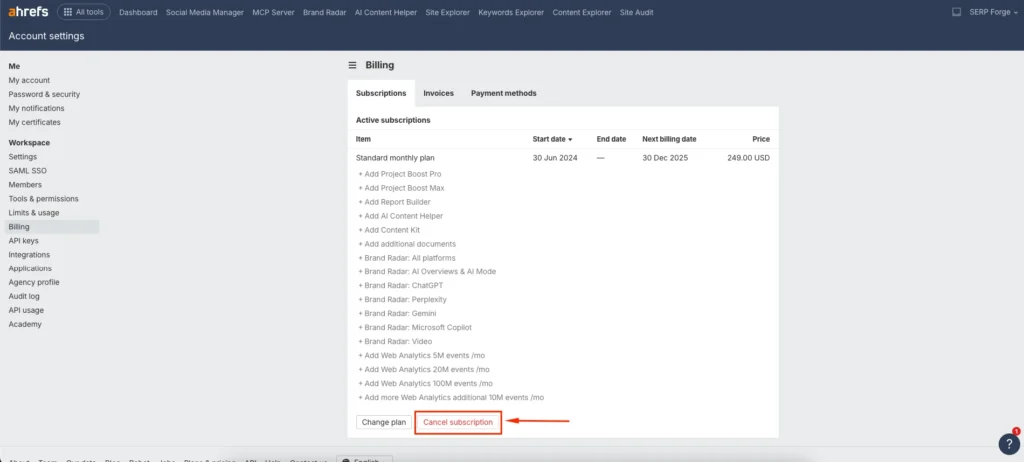Image resolution: width=1024 pixels, height=462 pixels.
Task: Add Brand Radar: Video
Action: [395, 342]
